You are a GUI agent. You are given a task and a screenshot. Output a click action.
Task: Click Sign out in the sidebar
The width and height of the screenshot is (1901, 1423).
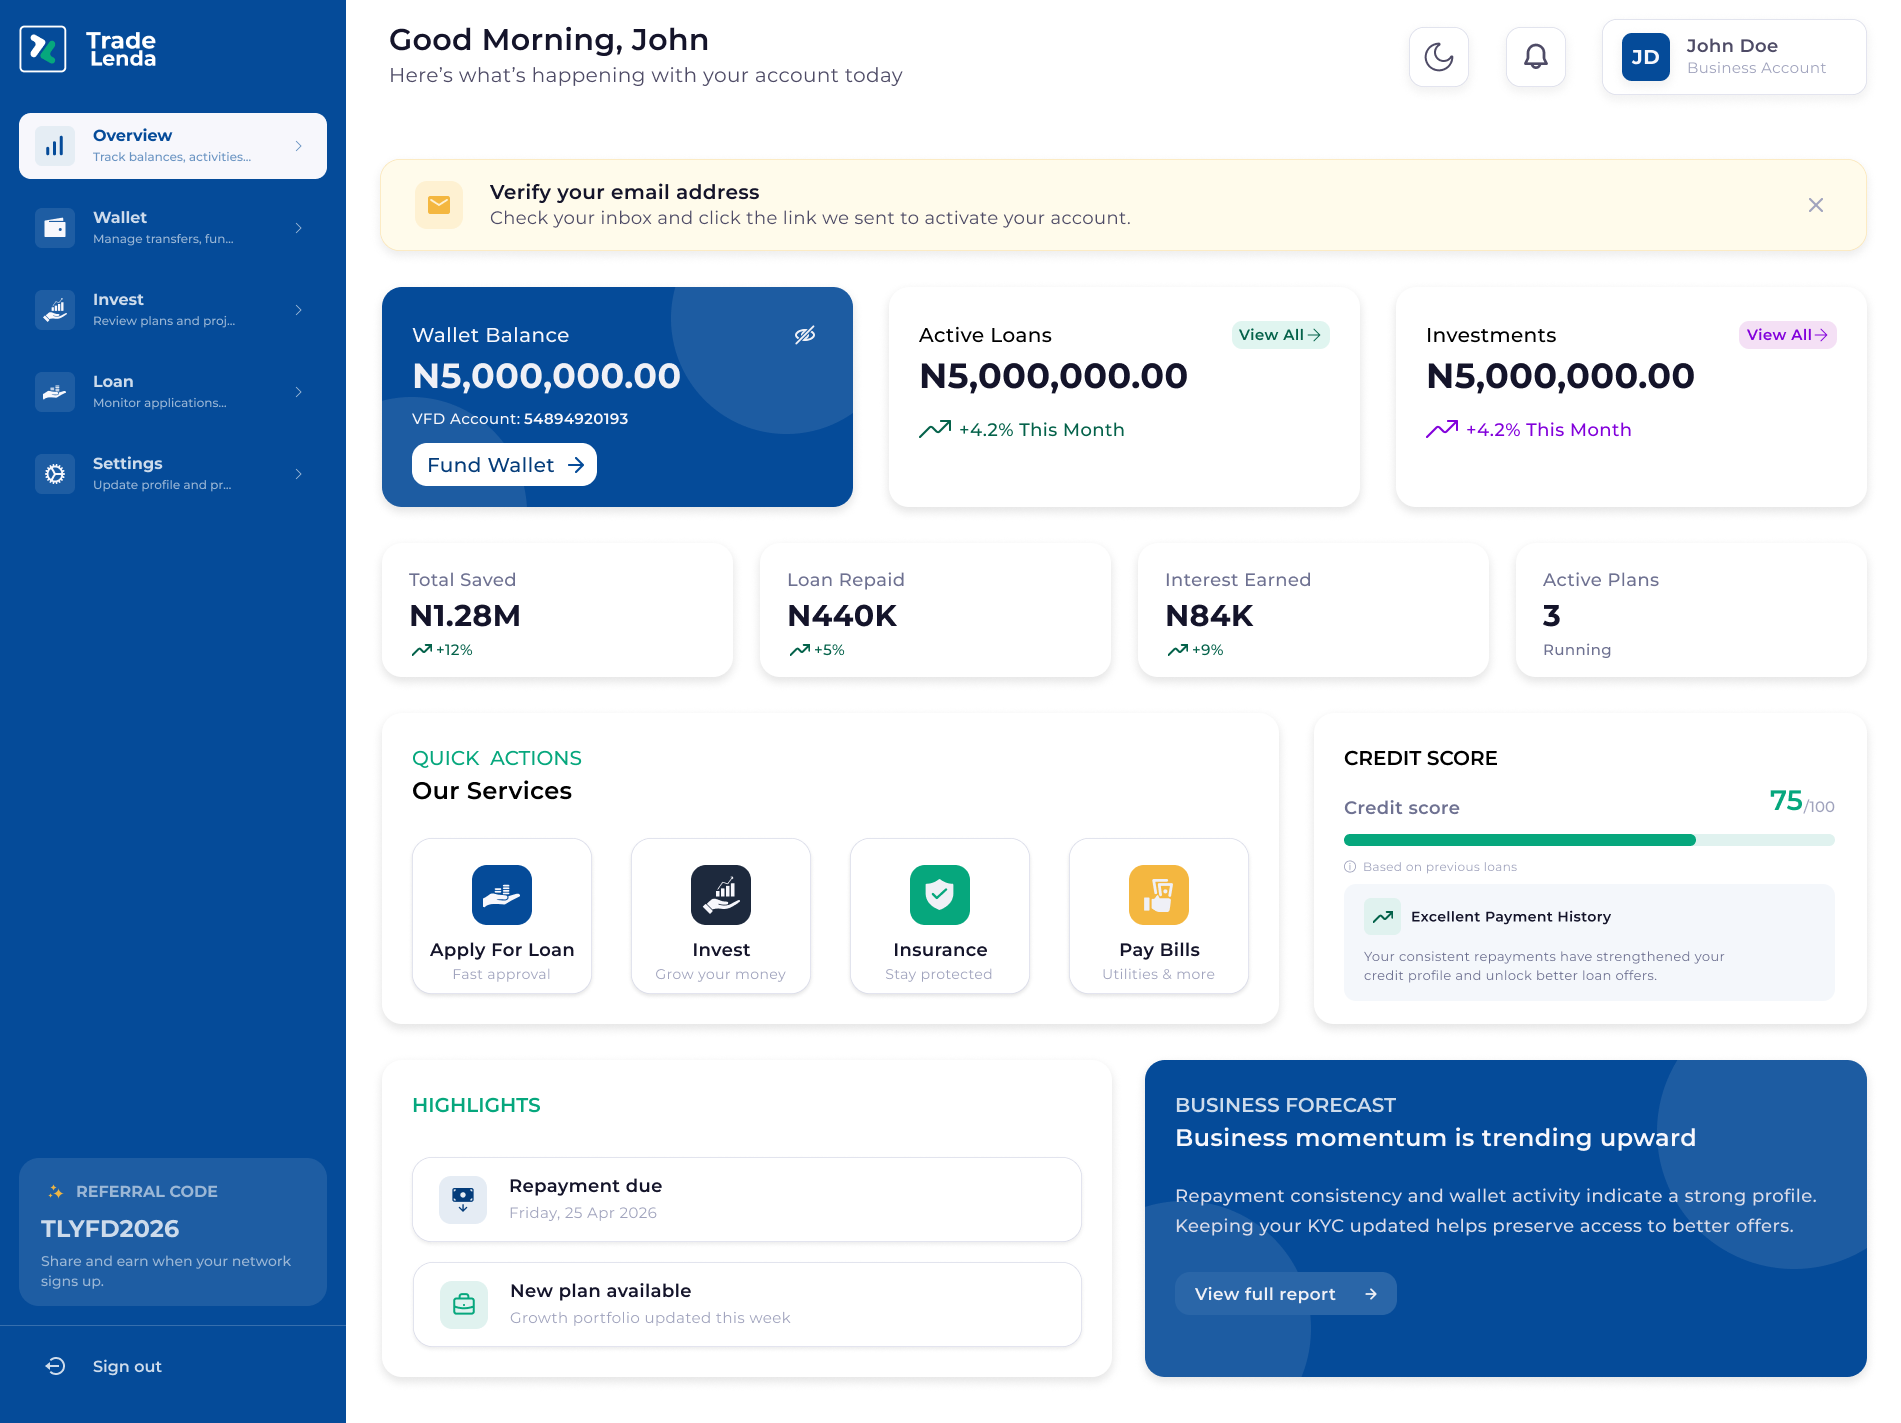(104, 1366)
